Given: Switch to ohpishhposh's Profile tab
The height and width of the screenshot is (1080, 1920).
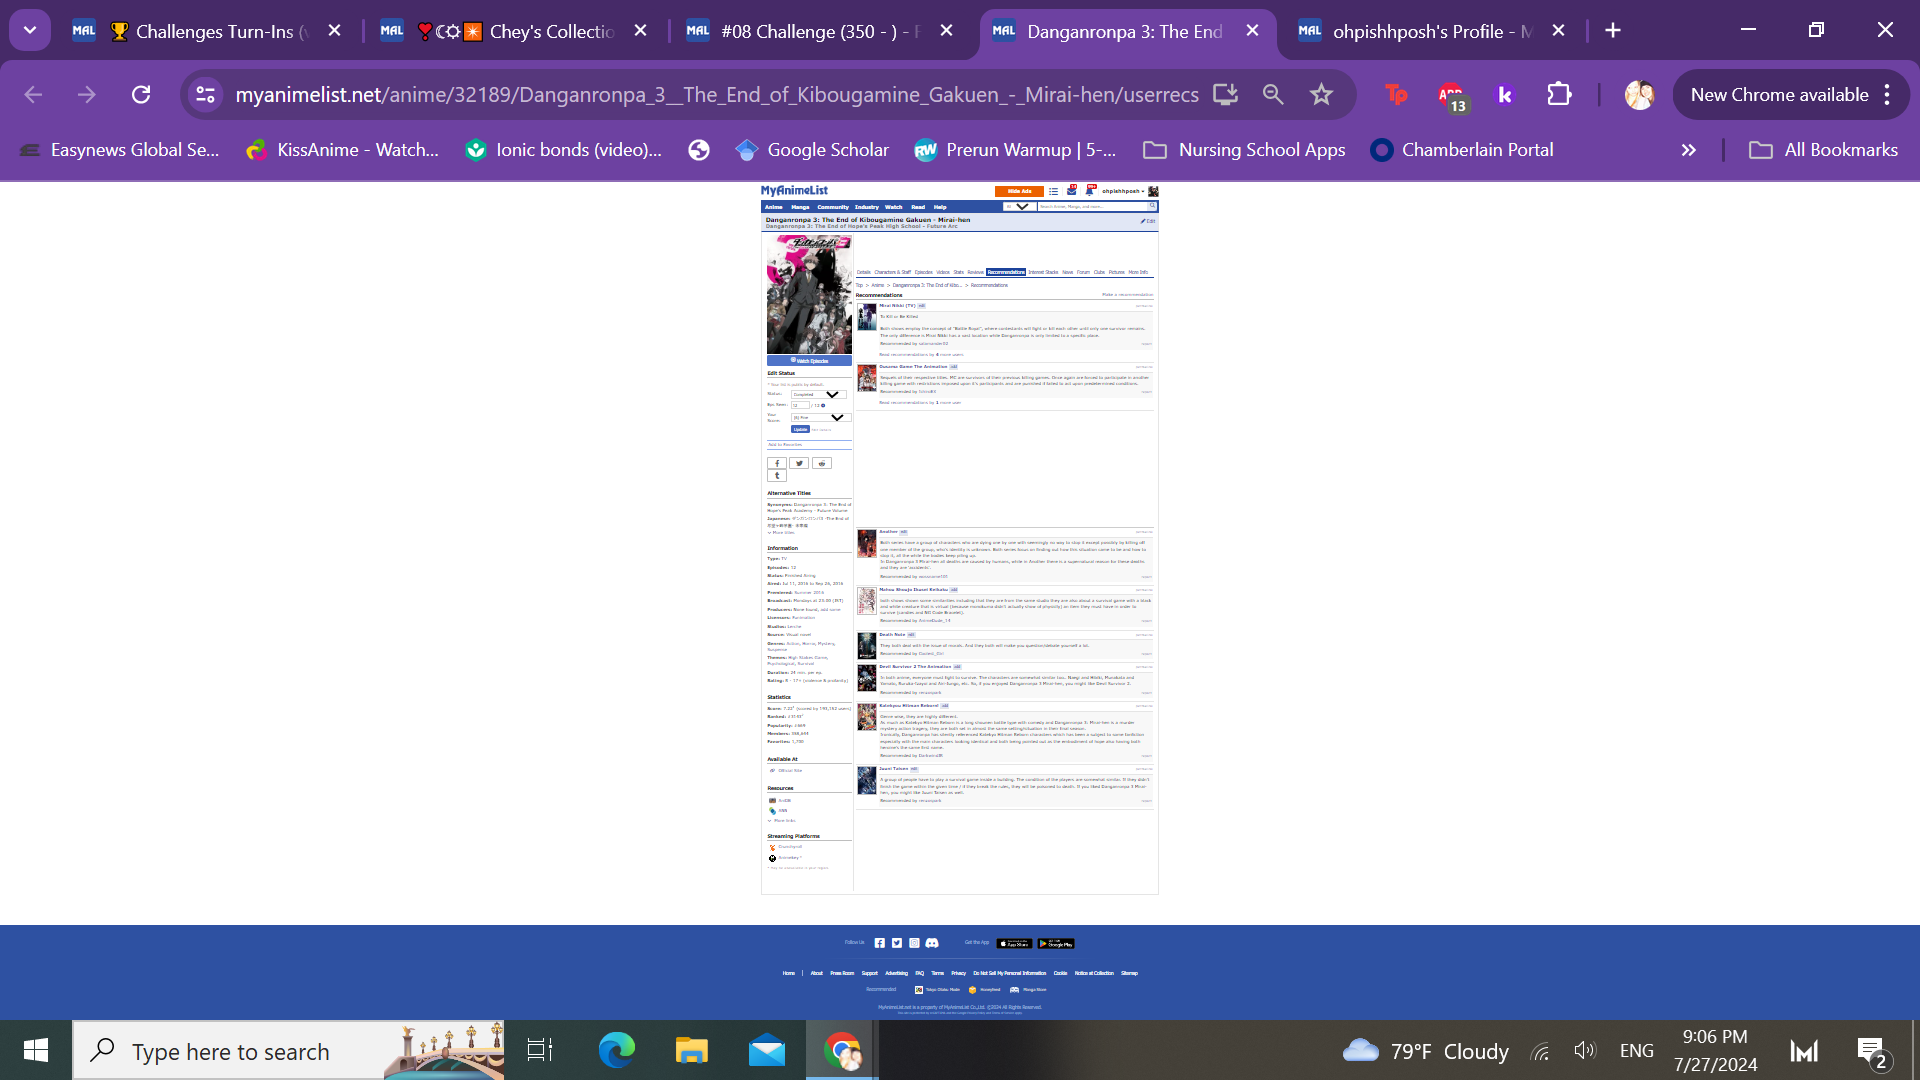Looking at the screenshot, I should (1432, 31).
